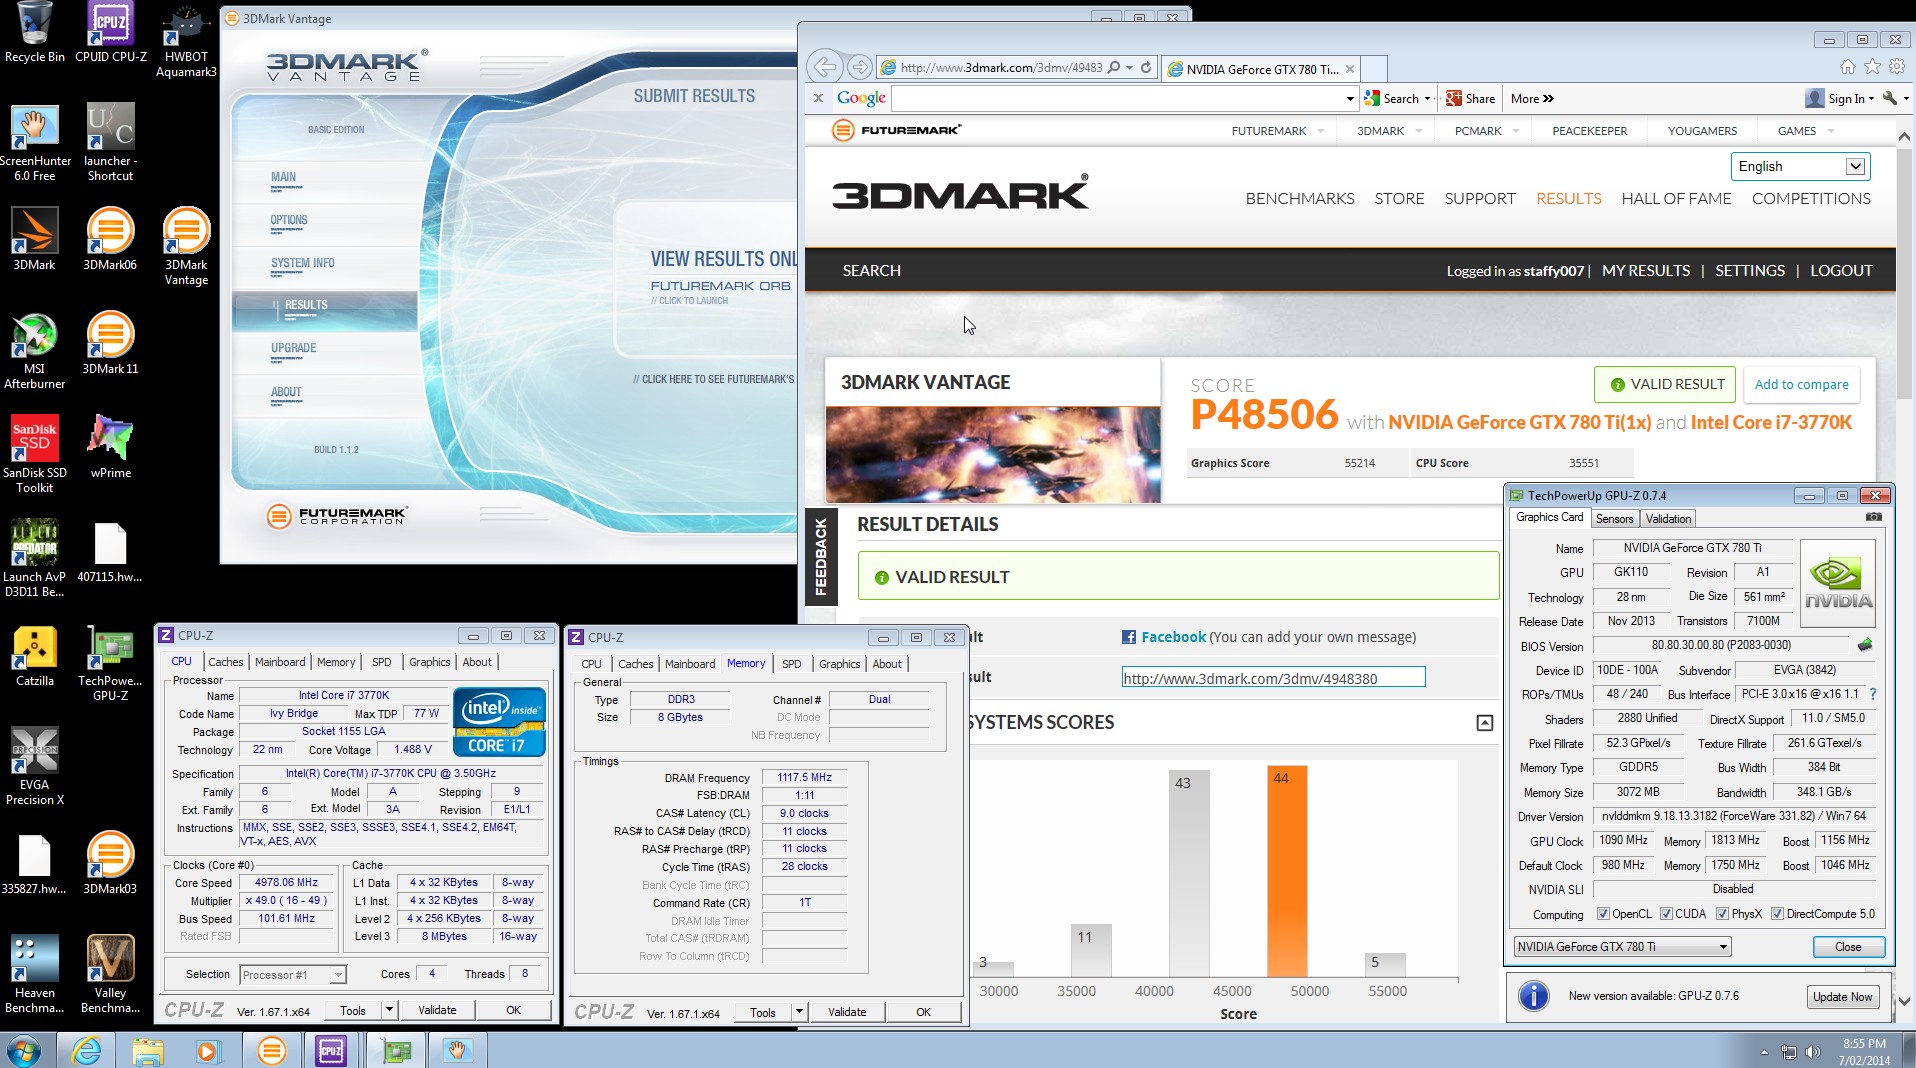Open browser home icon

tap(1847, 67)
